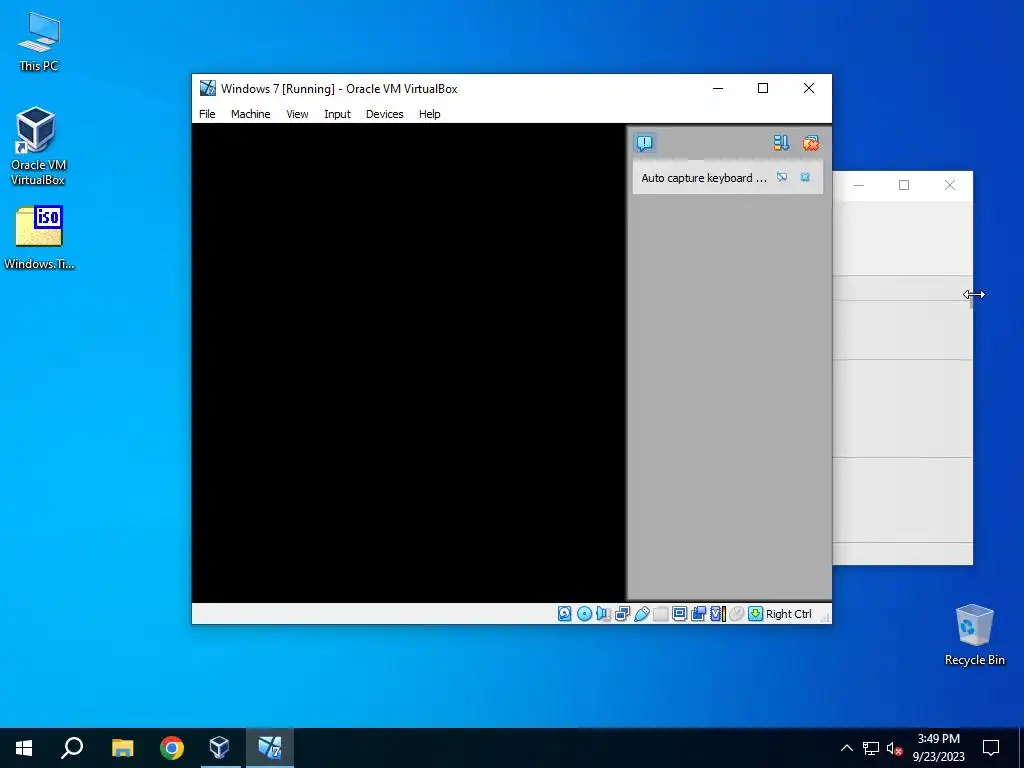Click the display settings status icon
1024x768 pixels.
[x=679, y=614]
